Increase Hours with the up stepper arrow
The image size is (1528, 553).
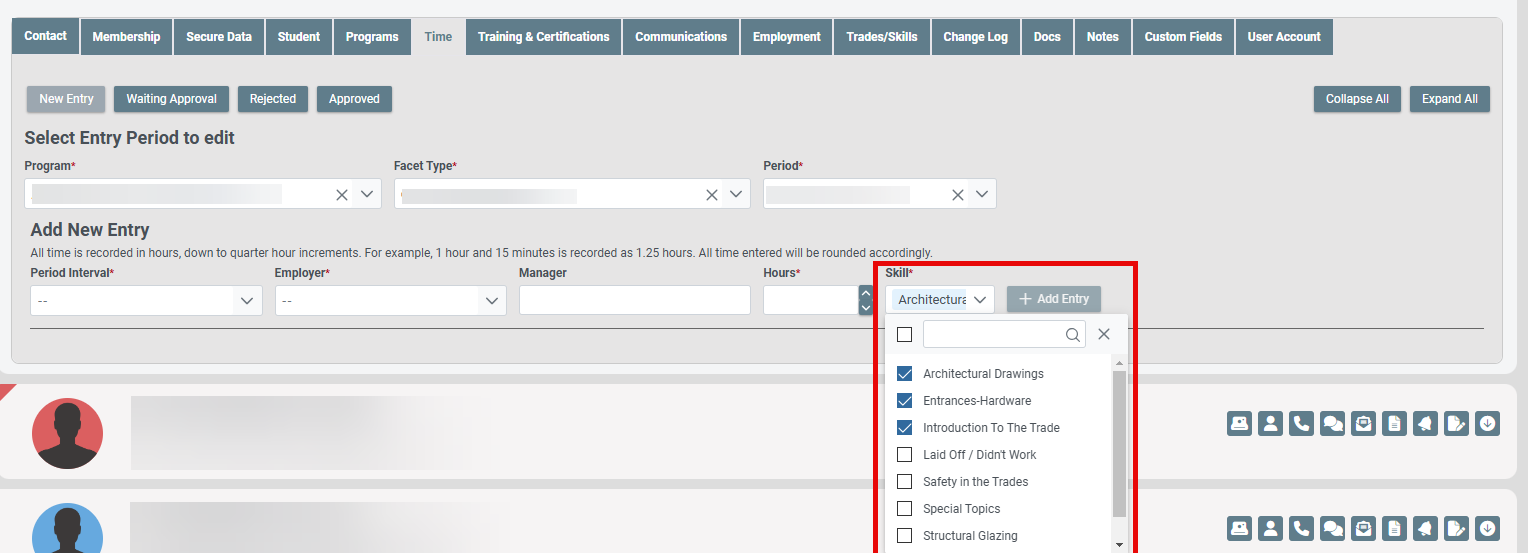(x=866, y=294)
